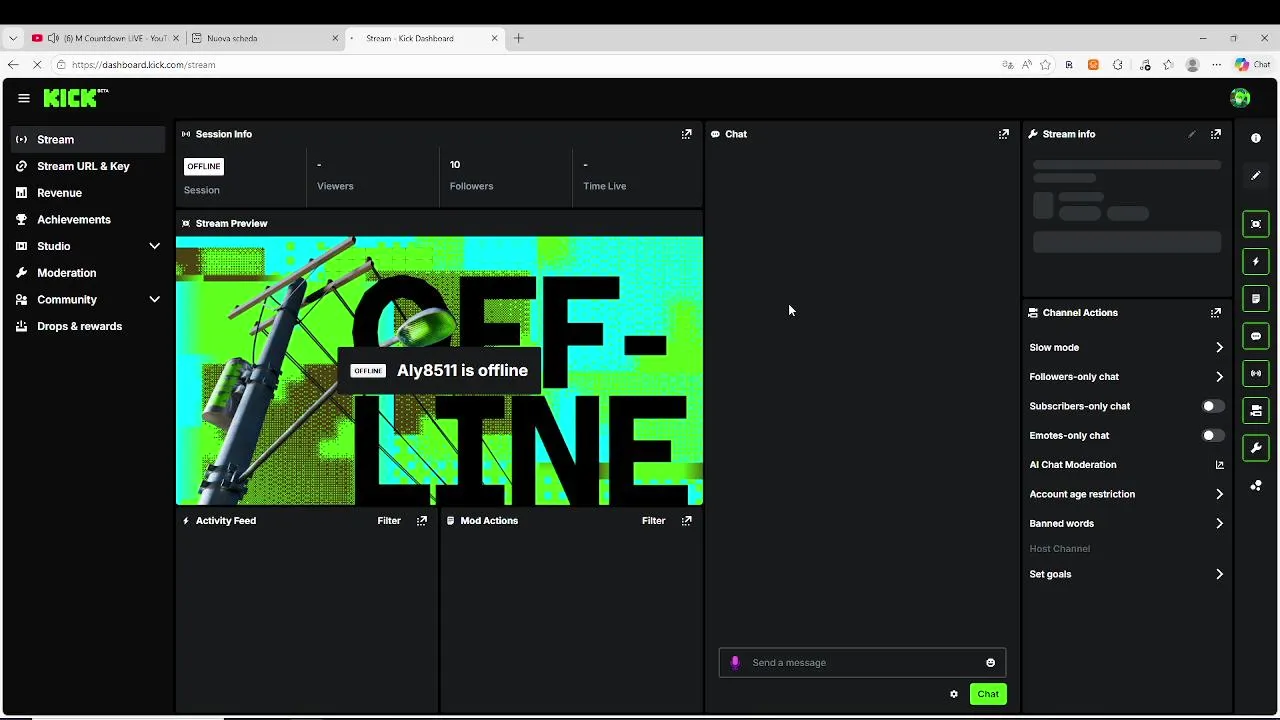
Task: Open browser Extensions puzzle icon
Action: (1117, 65)
